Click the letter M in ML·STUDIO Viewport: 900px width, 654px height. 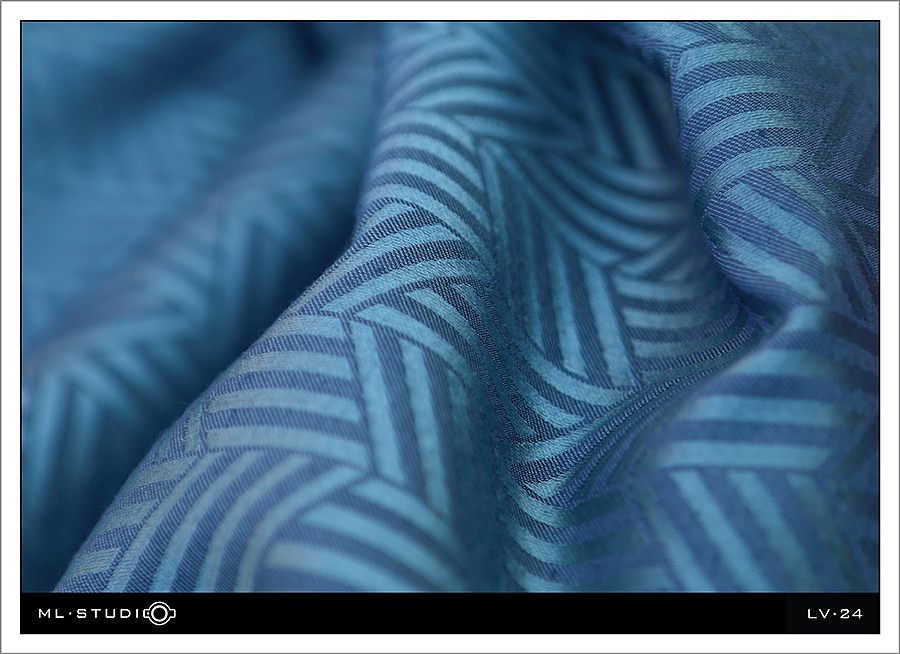pos(45,613)
